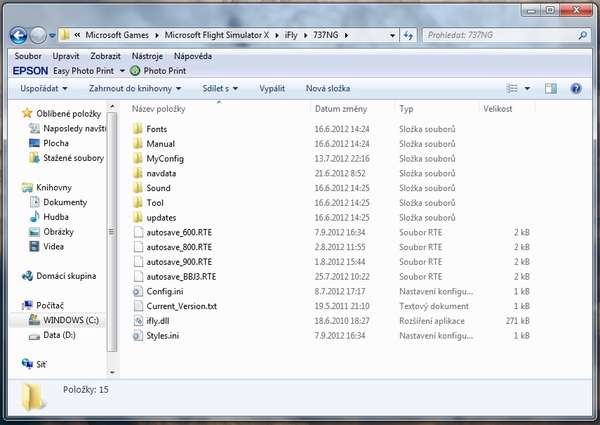Open the recent locations dropdown arrow
600x425 pixels.
click(52, 36)
